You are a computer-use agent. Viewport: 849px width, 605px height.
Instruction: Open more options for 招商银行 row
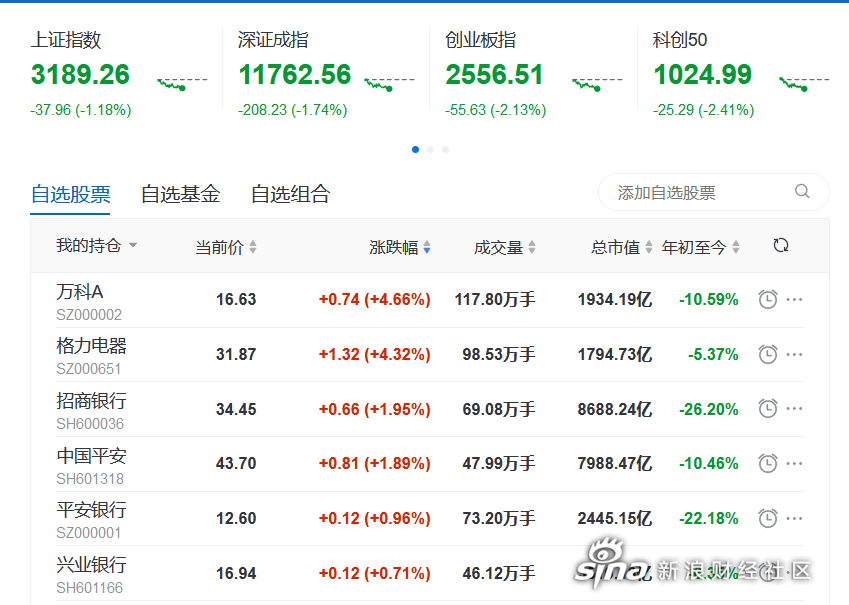click(x=794, y=408)
